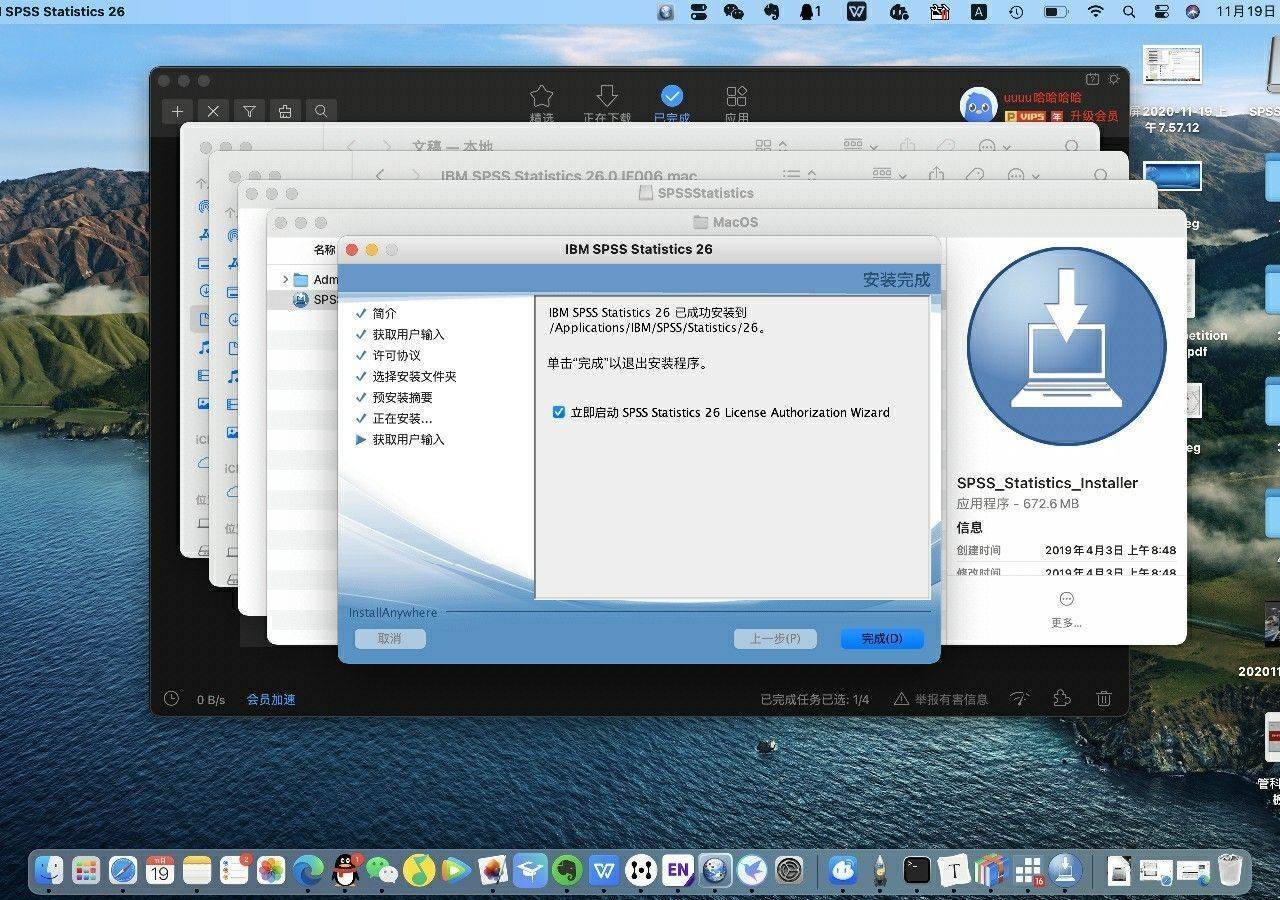Click the 升级会员 upgrade membership link

(x=1094, y=116)
